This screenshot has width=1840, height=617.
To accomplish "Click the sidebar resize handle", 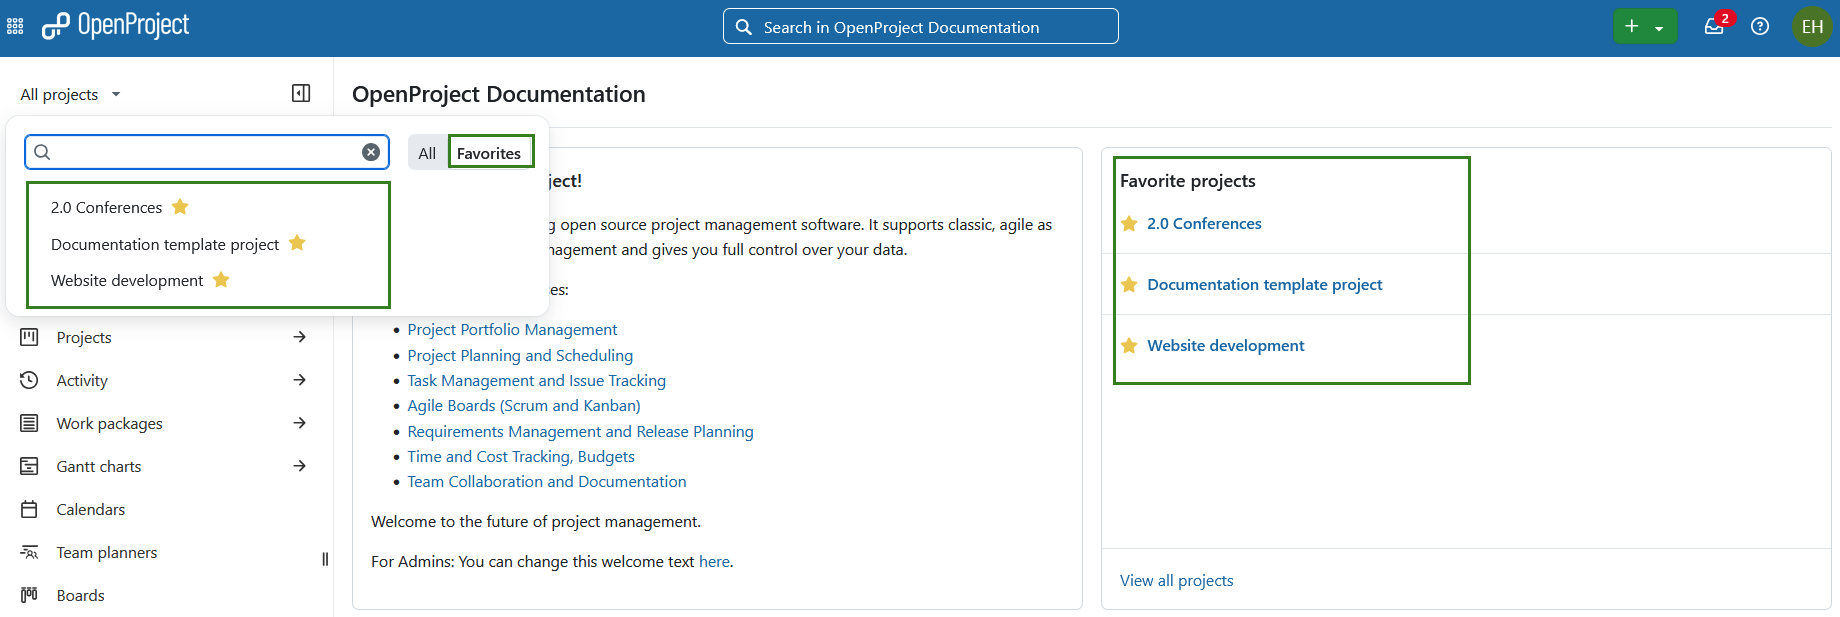I will click(325, 559).
